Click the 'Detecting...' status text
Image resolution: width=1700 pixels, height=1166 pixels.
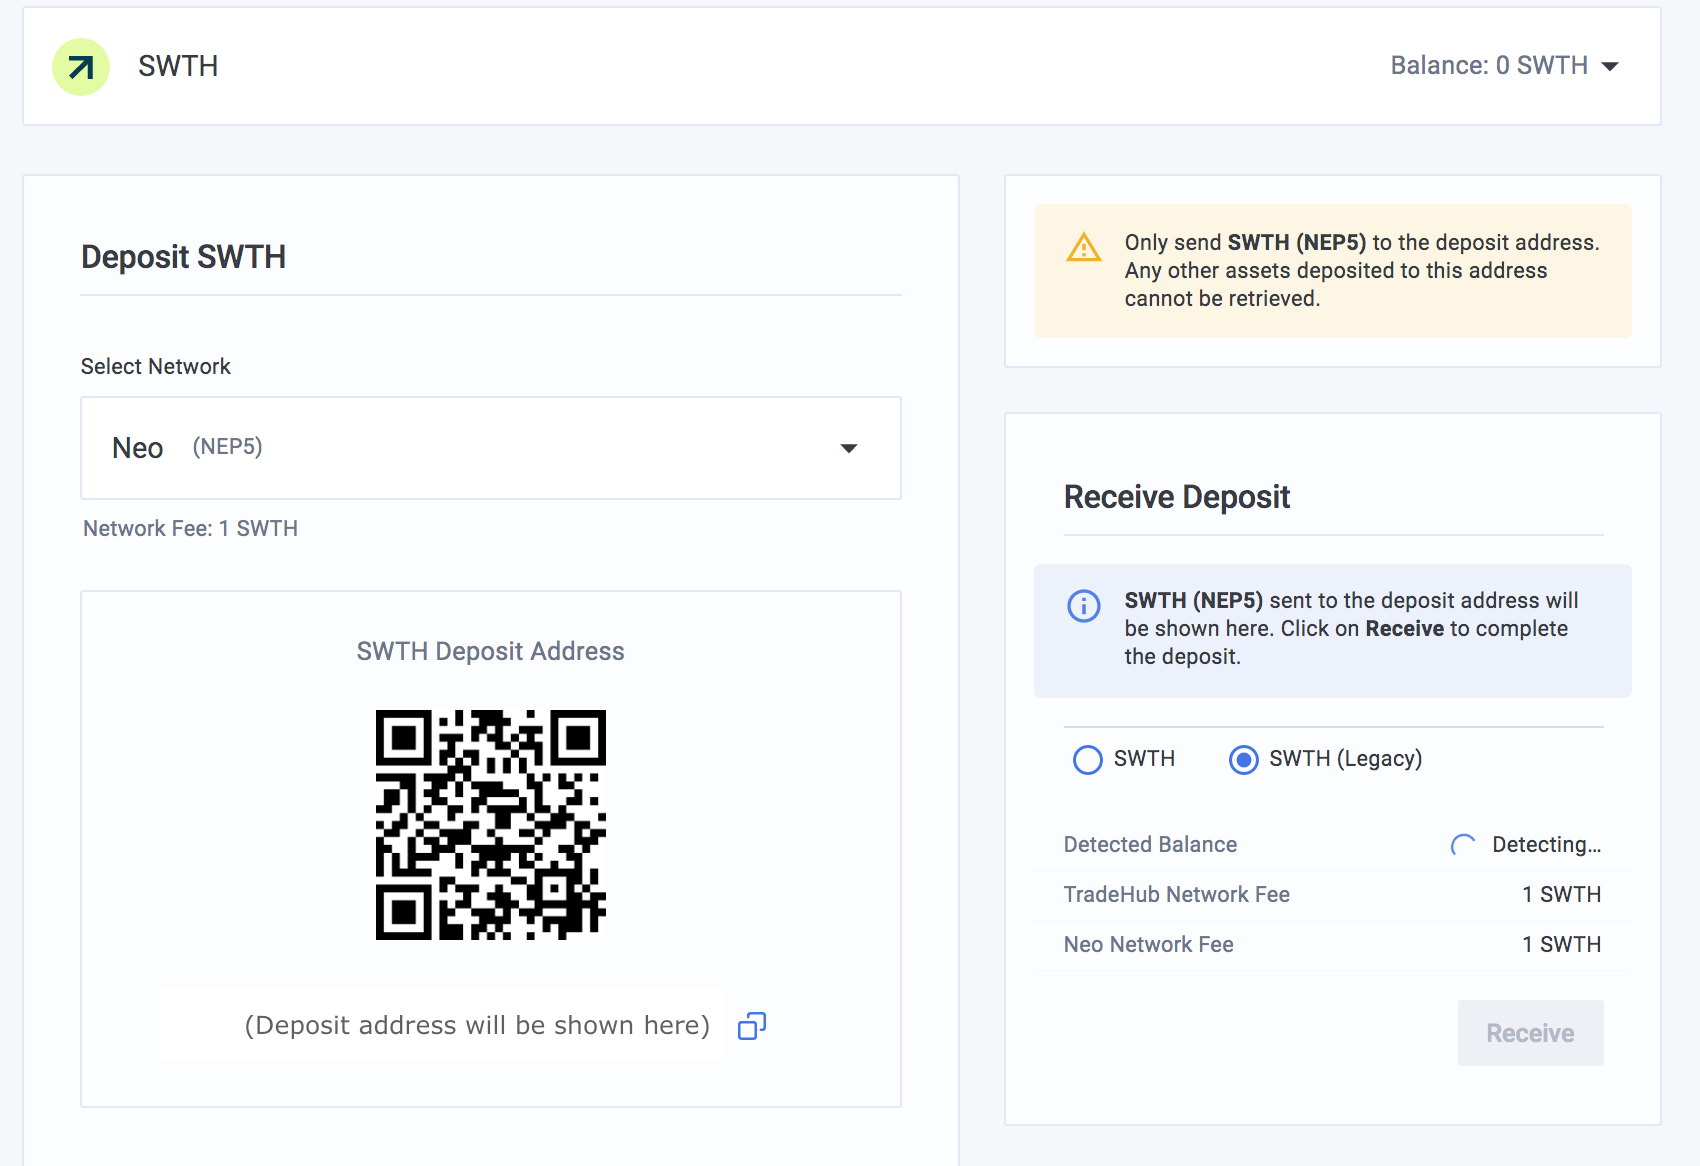[1546, 844]
